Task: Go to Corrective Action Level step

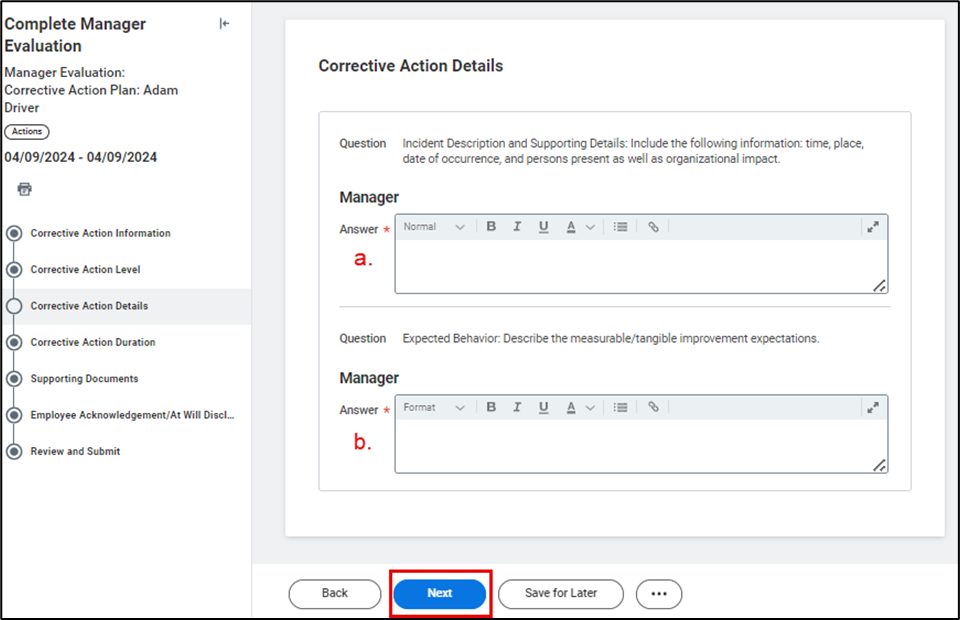Action: click(x=85, y=270)
